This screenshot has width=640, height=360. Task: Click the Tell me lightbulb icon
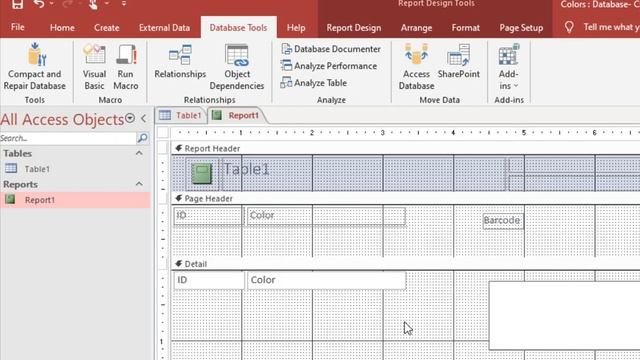coord(569,27)
